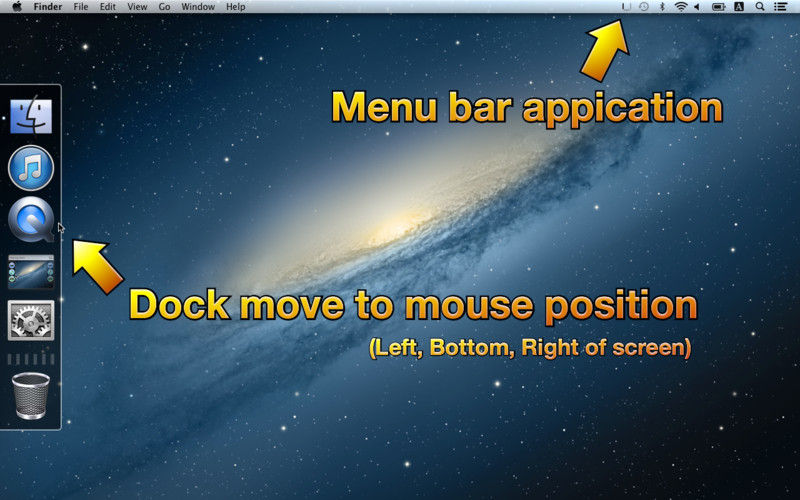Image resolution: width=800 pixels, height=500 pixels.
Task: Show Notification Center list icon
Action: pos(781,7)
